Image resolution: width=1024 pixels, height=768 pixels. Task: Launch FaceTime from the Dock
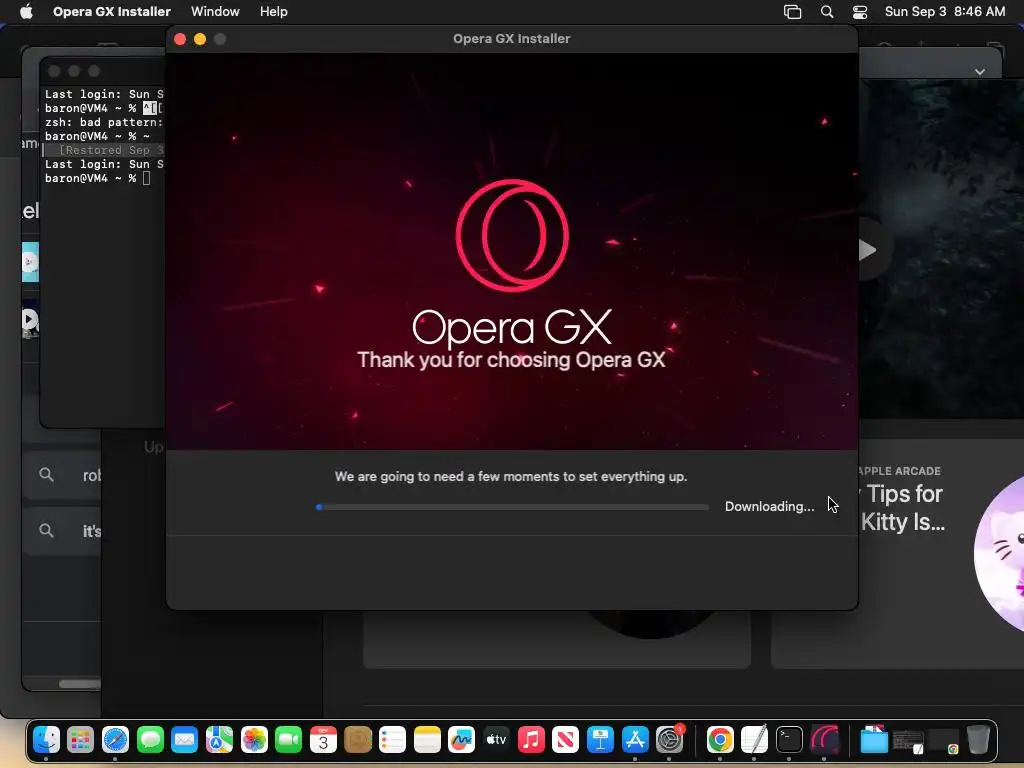click(289, 740)
